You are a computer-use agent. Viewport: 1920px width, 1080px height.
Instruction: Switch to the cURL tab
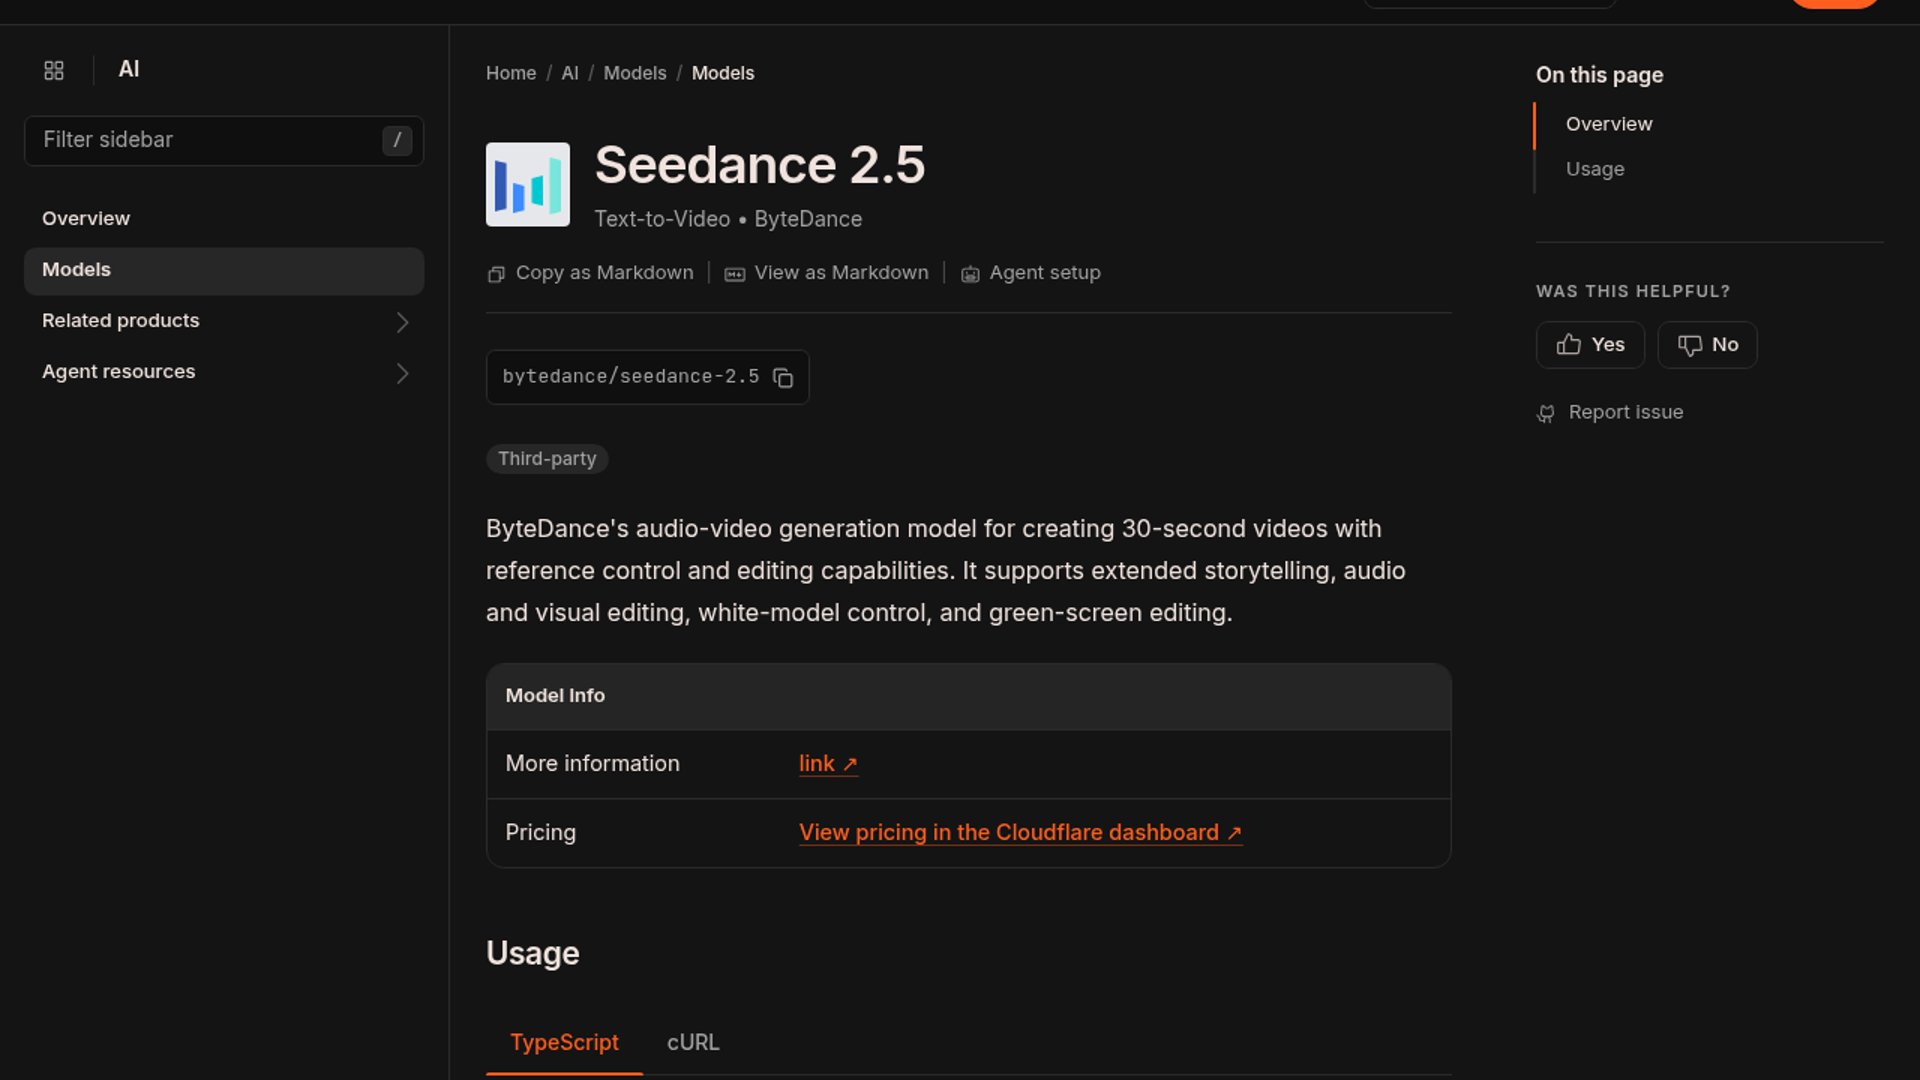(x=693, y=1042)
